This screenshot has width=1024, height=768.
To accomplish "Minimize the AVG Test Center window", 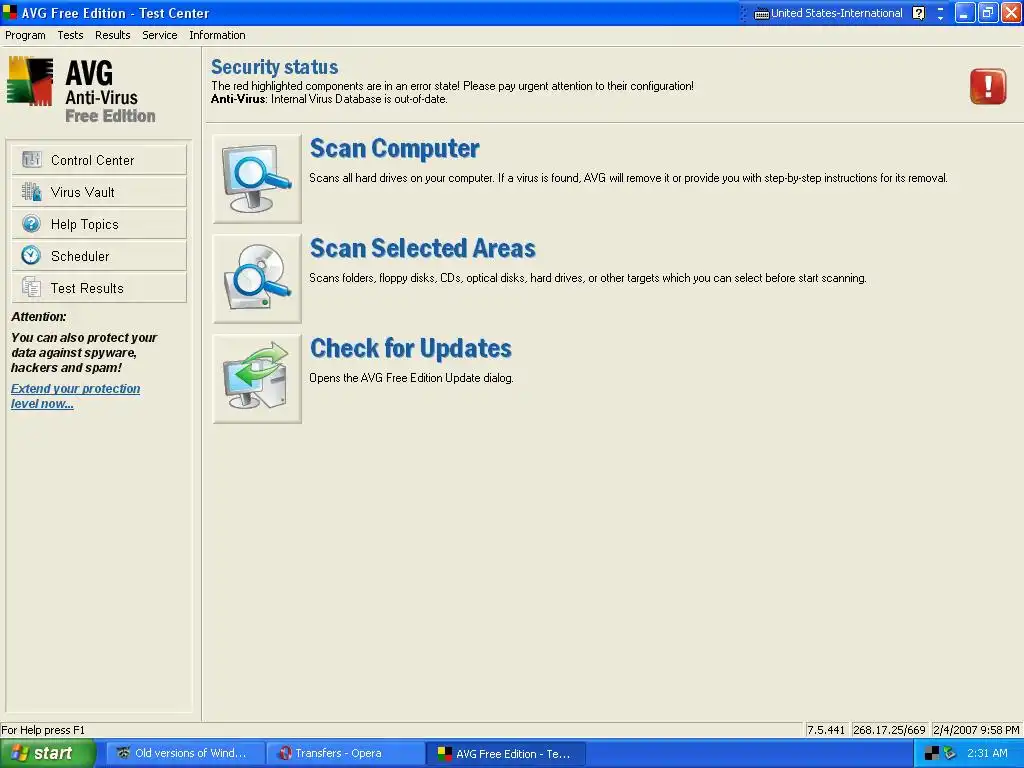I will pos(965,13).
